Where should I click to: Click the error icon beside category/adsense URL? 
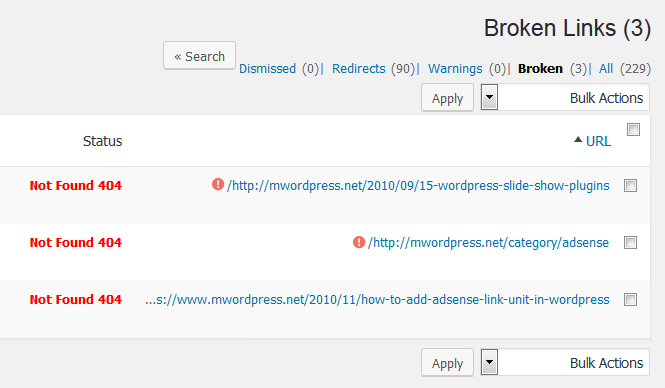359,242
